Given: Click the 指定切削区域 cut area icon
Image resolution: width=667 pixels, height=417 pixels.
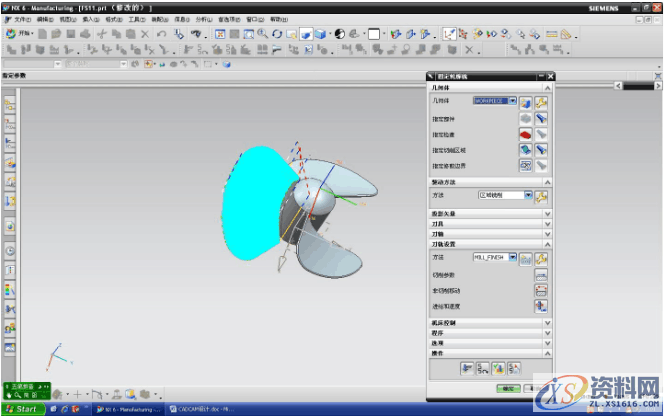Looking at the screenshot, I should 525,149.
